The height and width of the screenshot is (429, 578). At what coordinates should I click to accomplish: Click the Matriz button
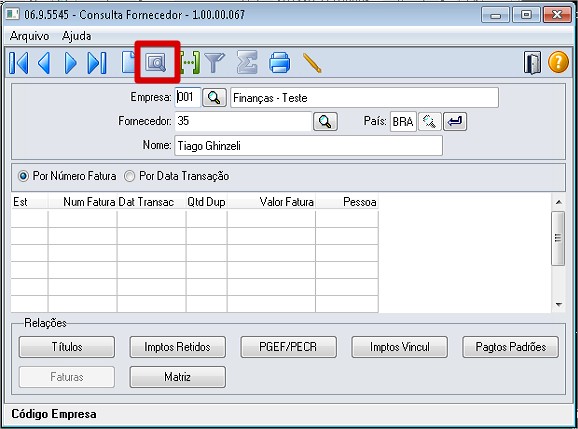click(x=177, y=377)
